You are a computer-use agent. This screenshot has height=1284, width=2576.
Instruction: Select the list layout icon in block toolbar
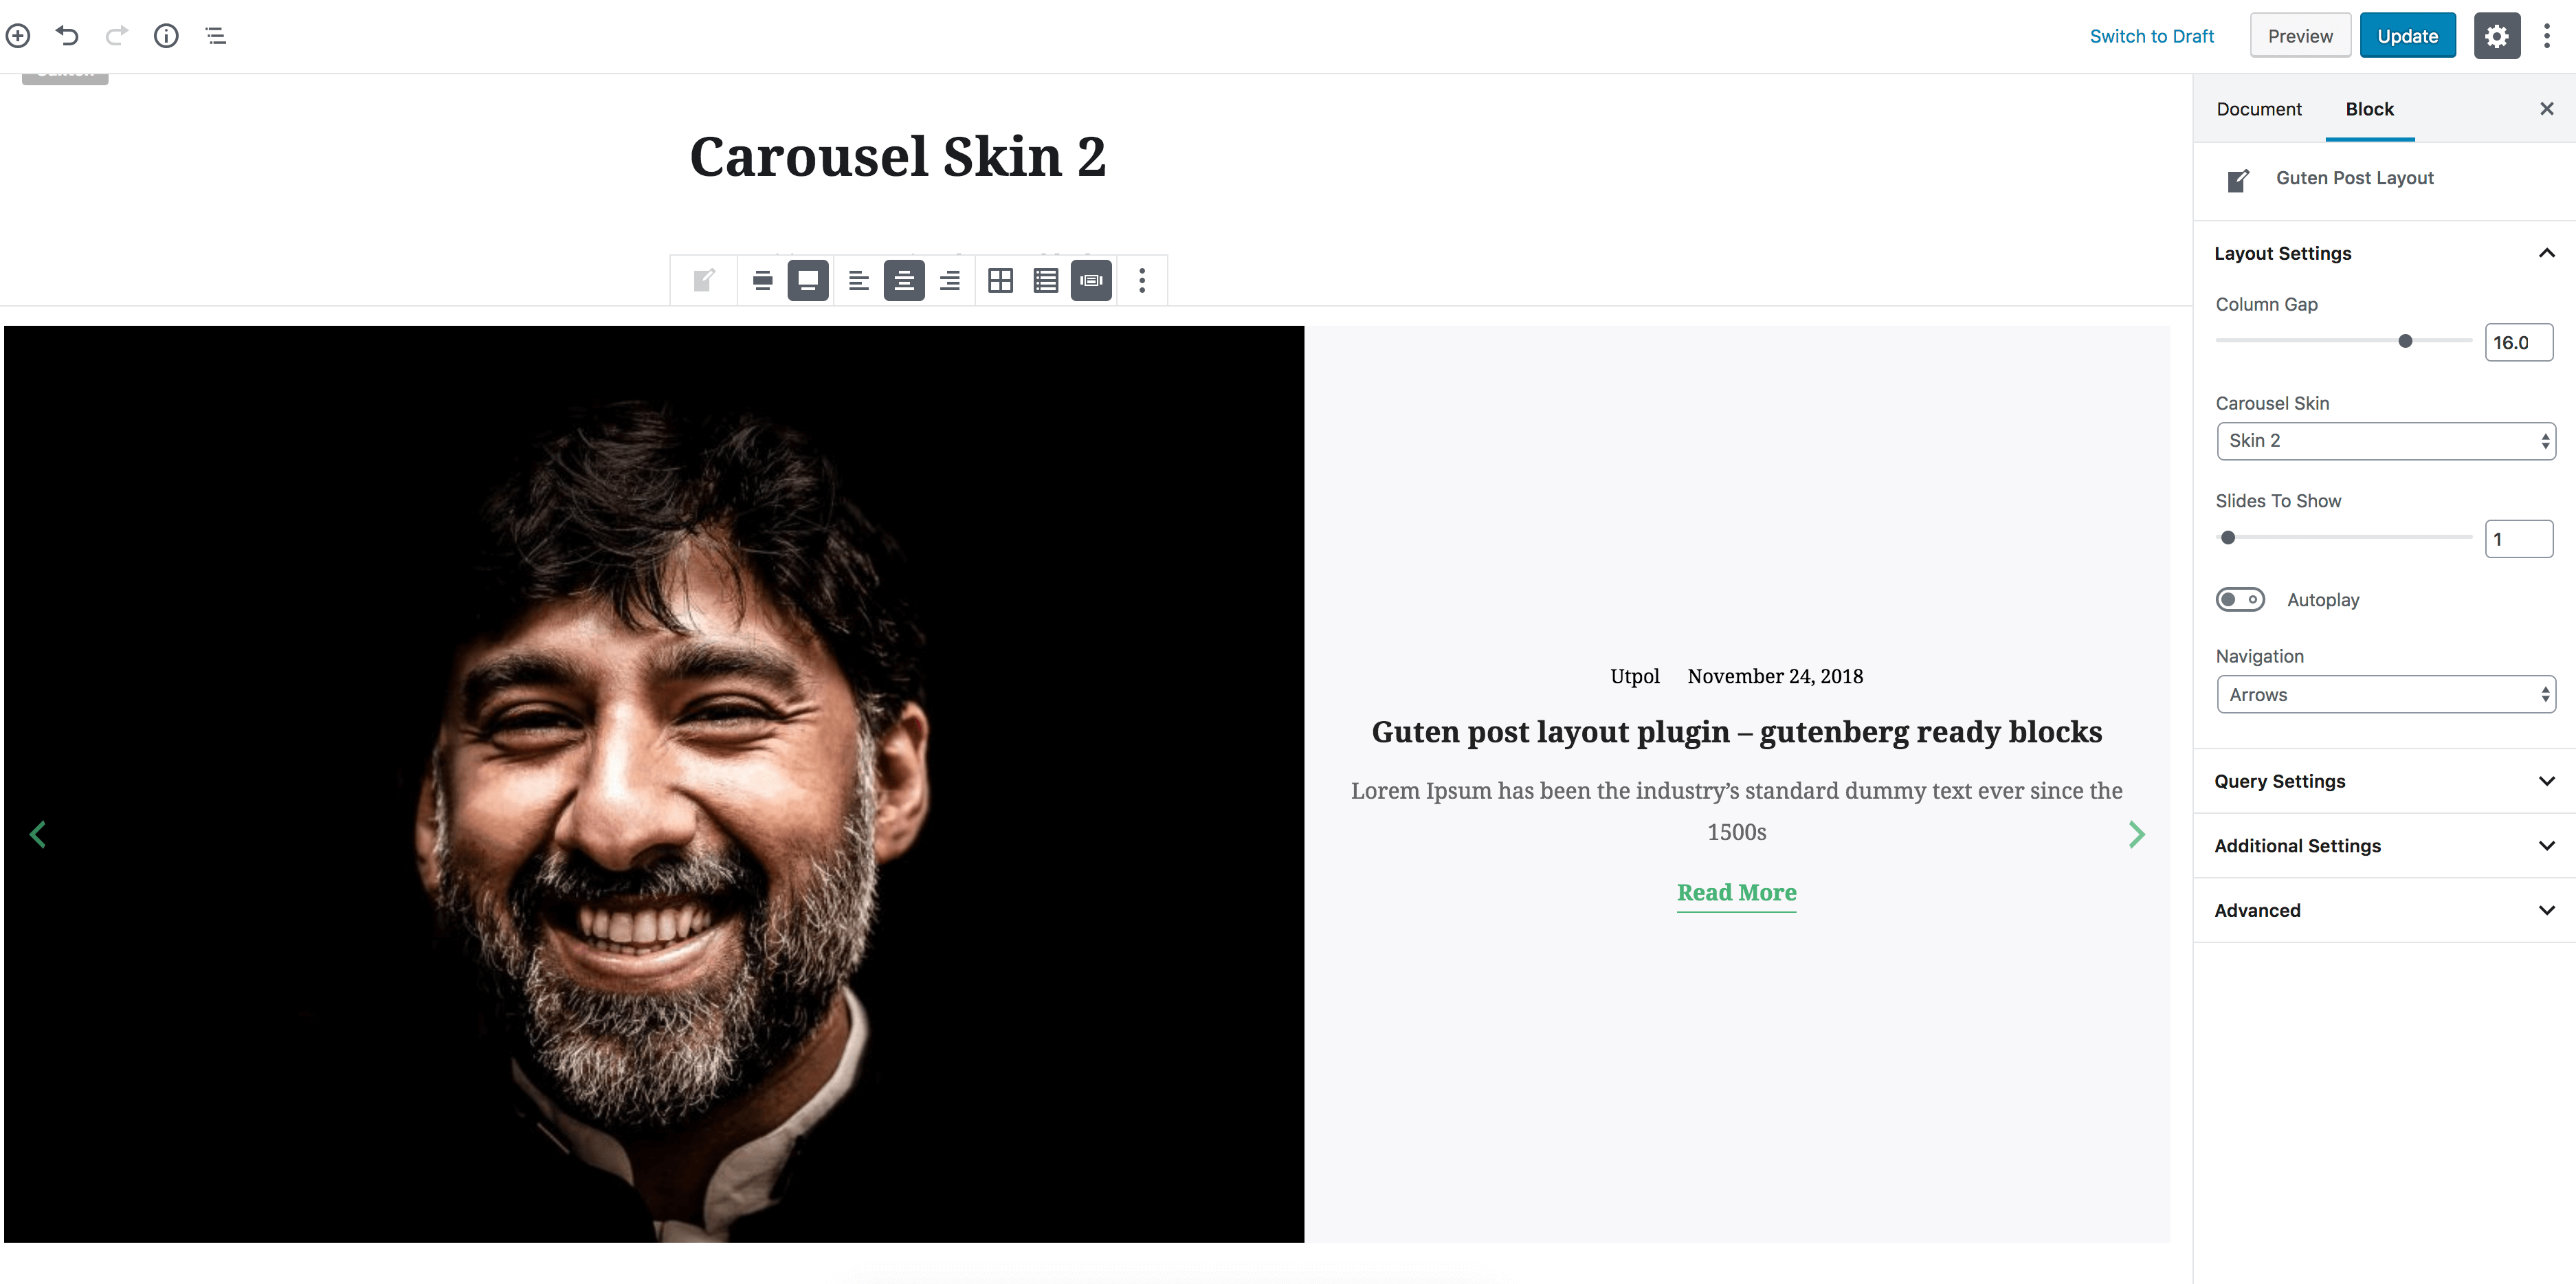click(1046, 280)
